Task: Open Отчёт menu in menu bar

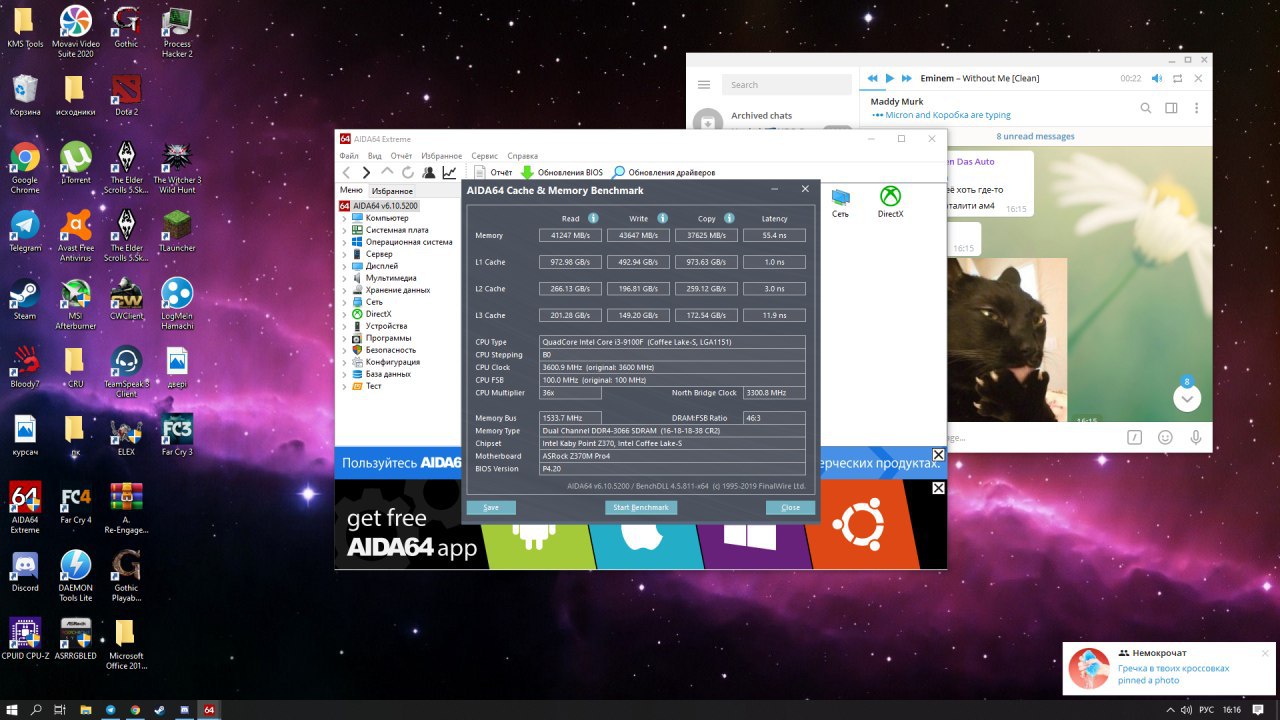Action: tap(401, 156)
